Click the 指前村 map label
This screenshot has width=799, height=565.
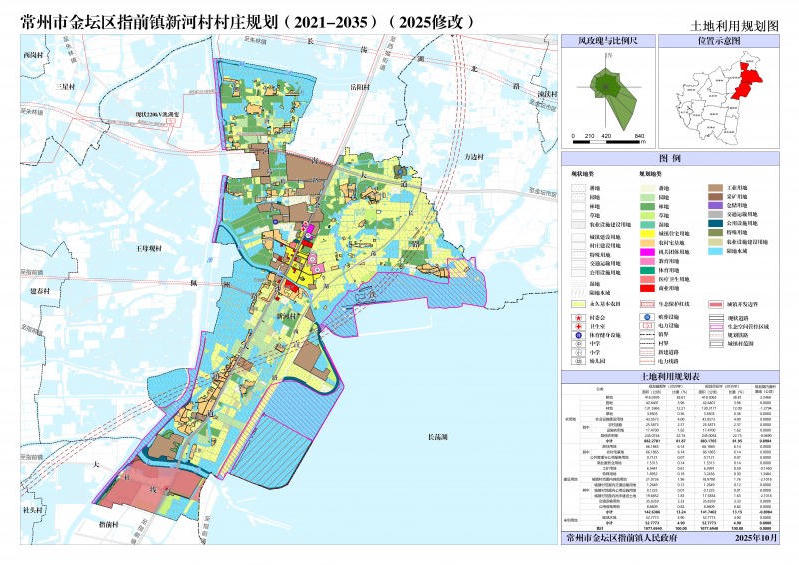[109, 524]
